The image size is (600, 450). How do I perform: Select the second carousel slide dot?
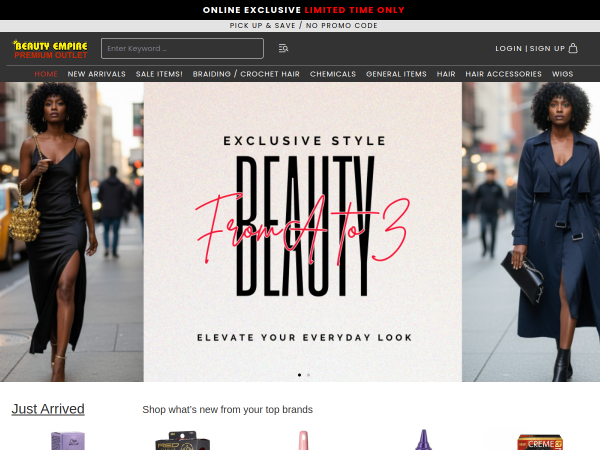[308, 375]
